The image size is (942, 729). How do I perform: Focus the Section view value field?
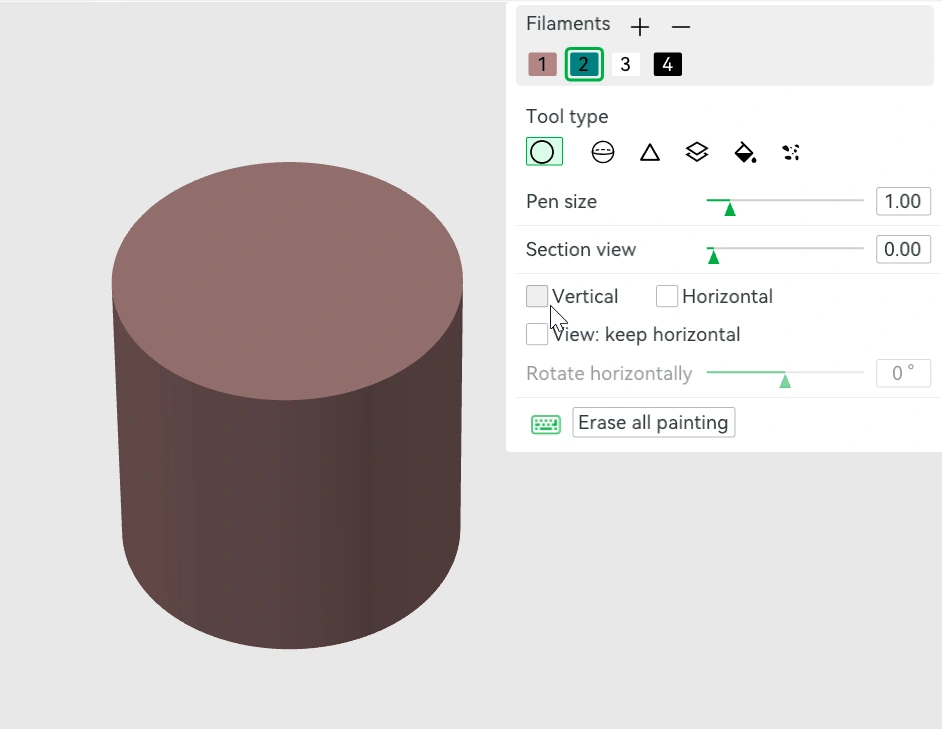[x=903, y=249]
